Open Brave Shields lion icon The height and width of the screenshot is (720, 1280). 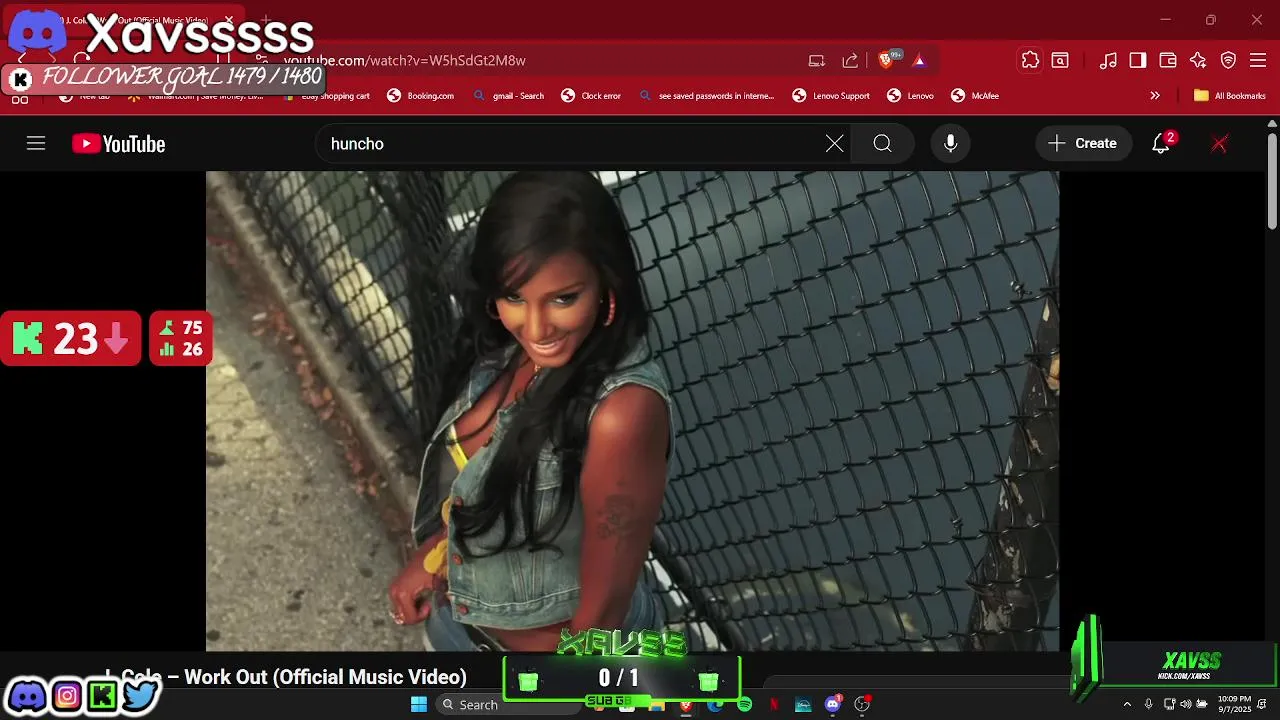tap(886, 60)
